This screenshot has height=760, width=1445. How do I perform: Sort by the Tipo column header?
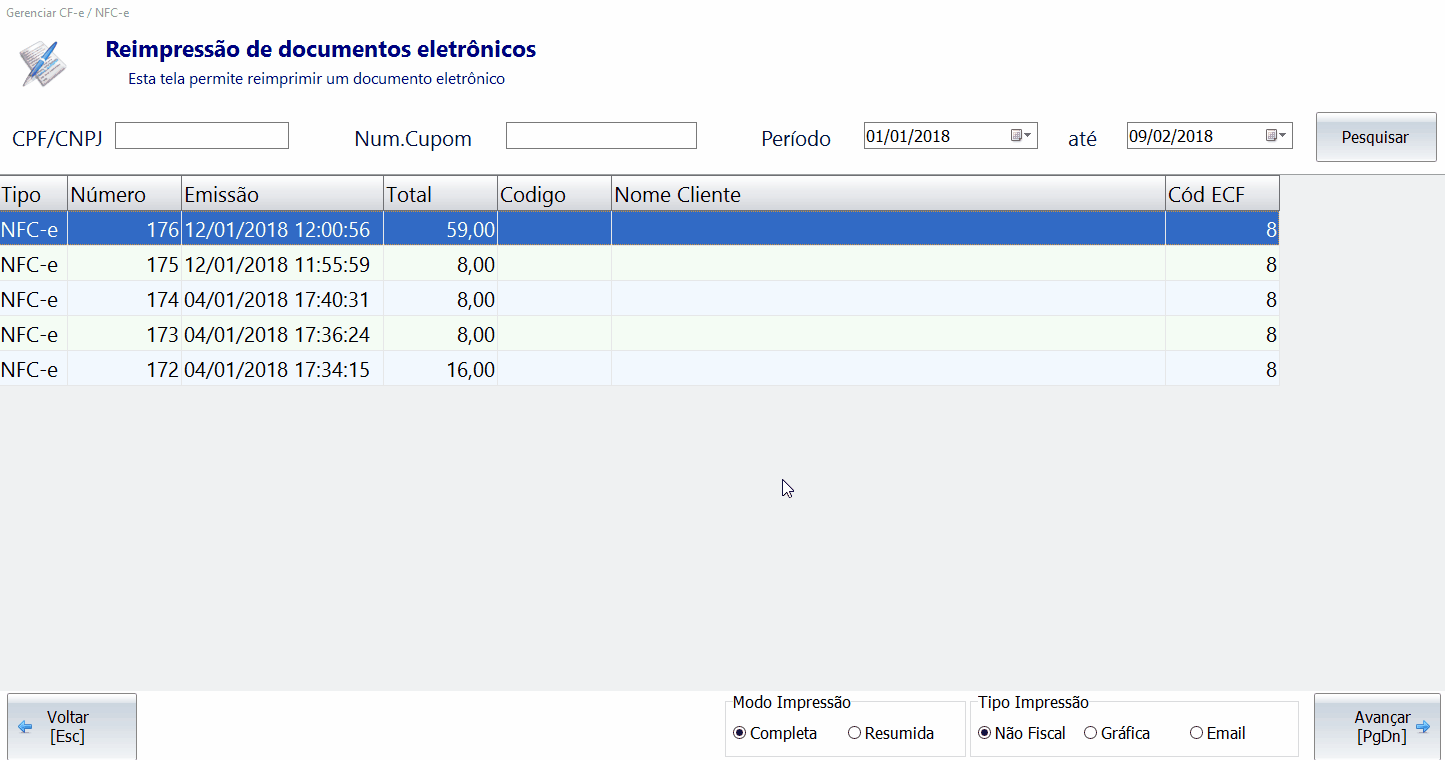tap(34, 194)
